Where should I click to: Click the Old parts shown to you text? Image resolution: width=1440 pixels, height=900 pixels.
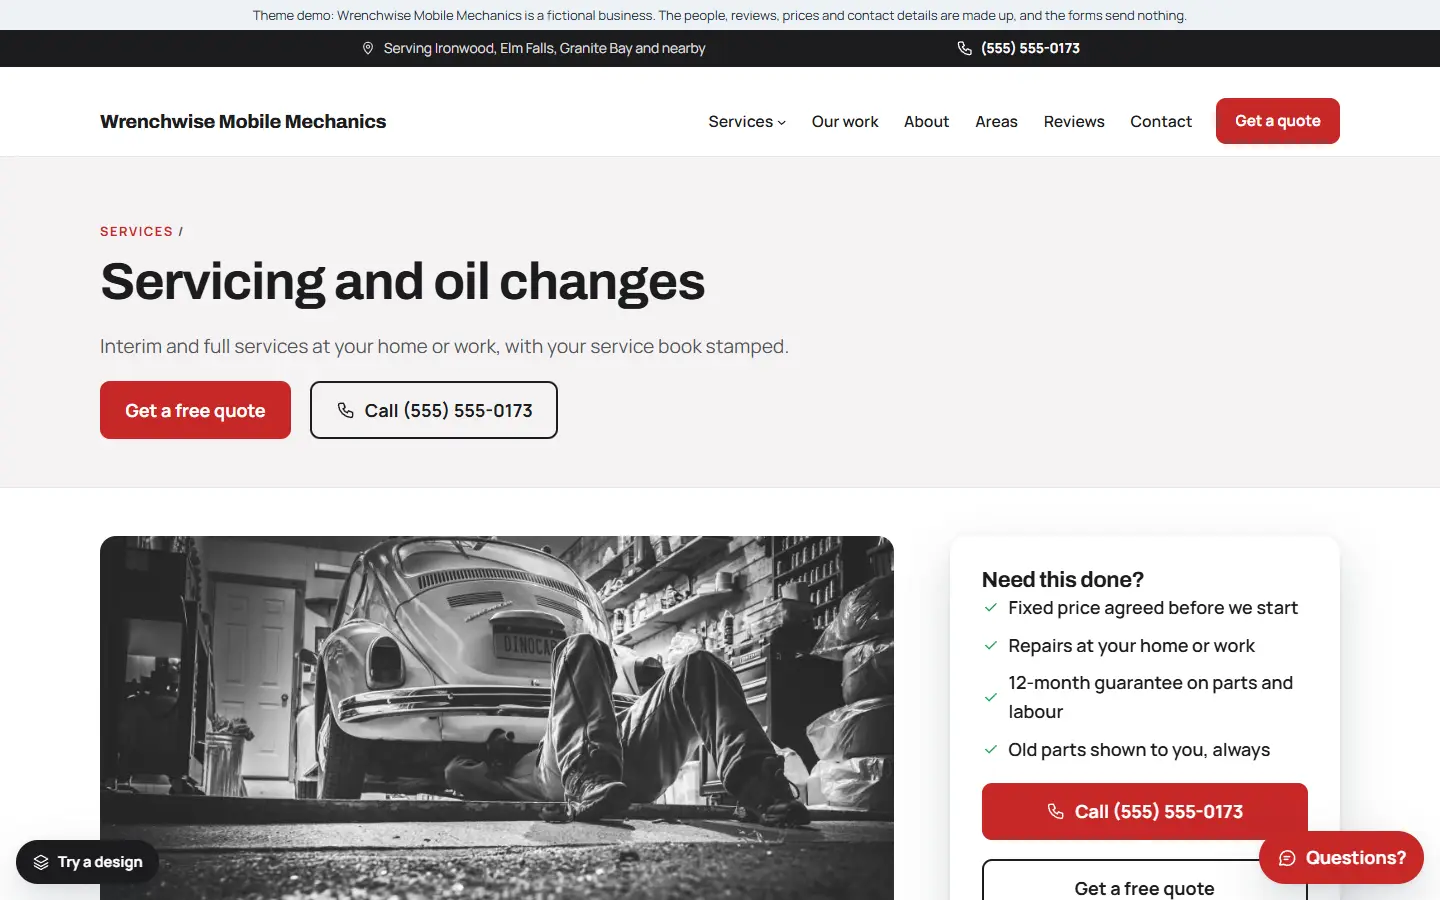[1139, 750]
